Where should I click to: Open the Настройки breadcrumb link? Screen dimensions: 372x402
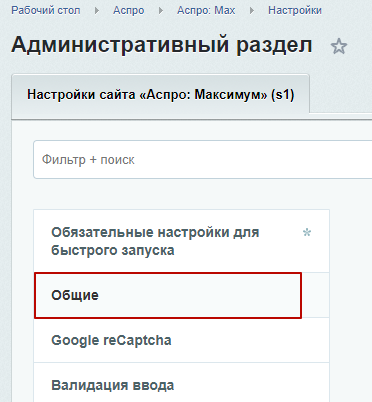pyautogui.click(x=295, y=11)
